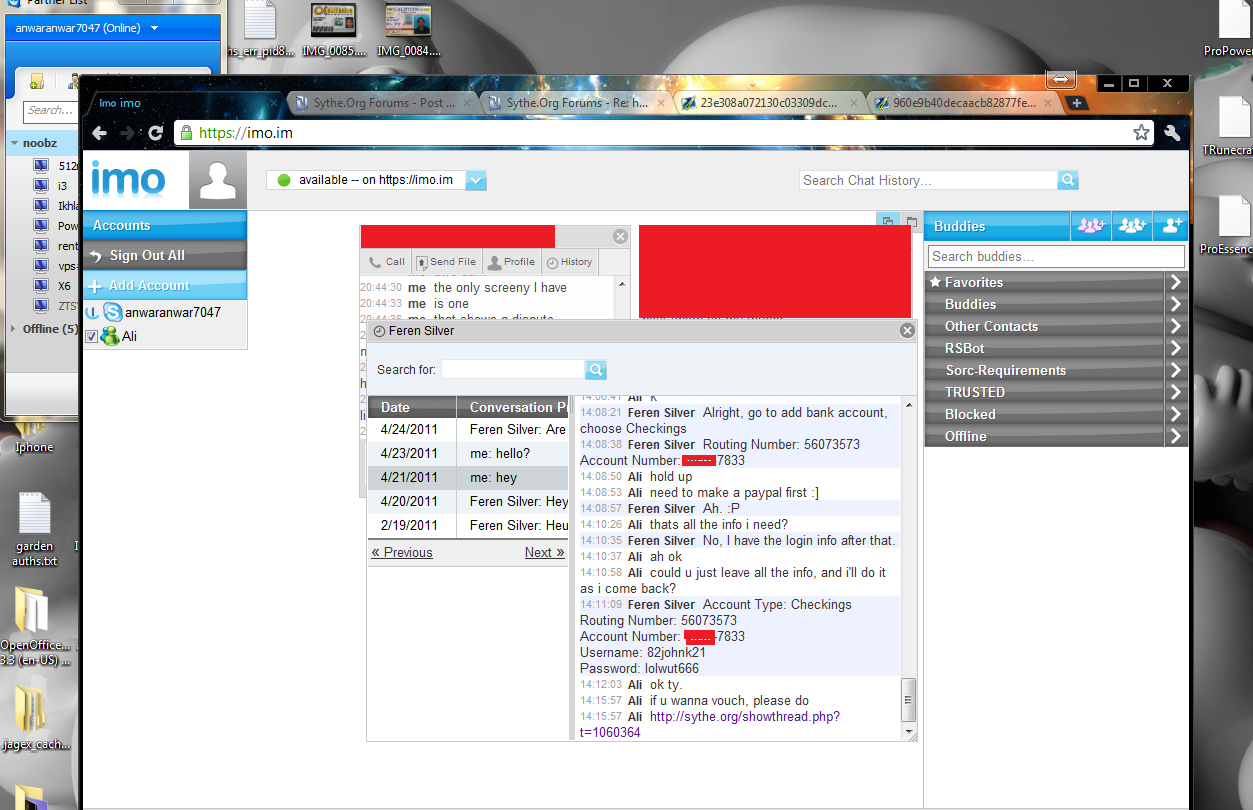This screenshot has height=810, width=1253.
Task: Click the Accounts header button
Action: click(165, 226)
